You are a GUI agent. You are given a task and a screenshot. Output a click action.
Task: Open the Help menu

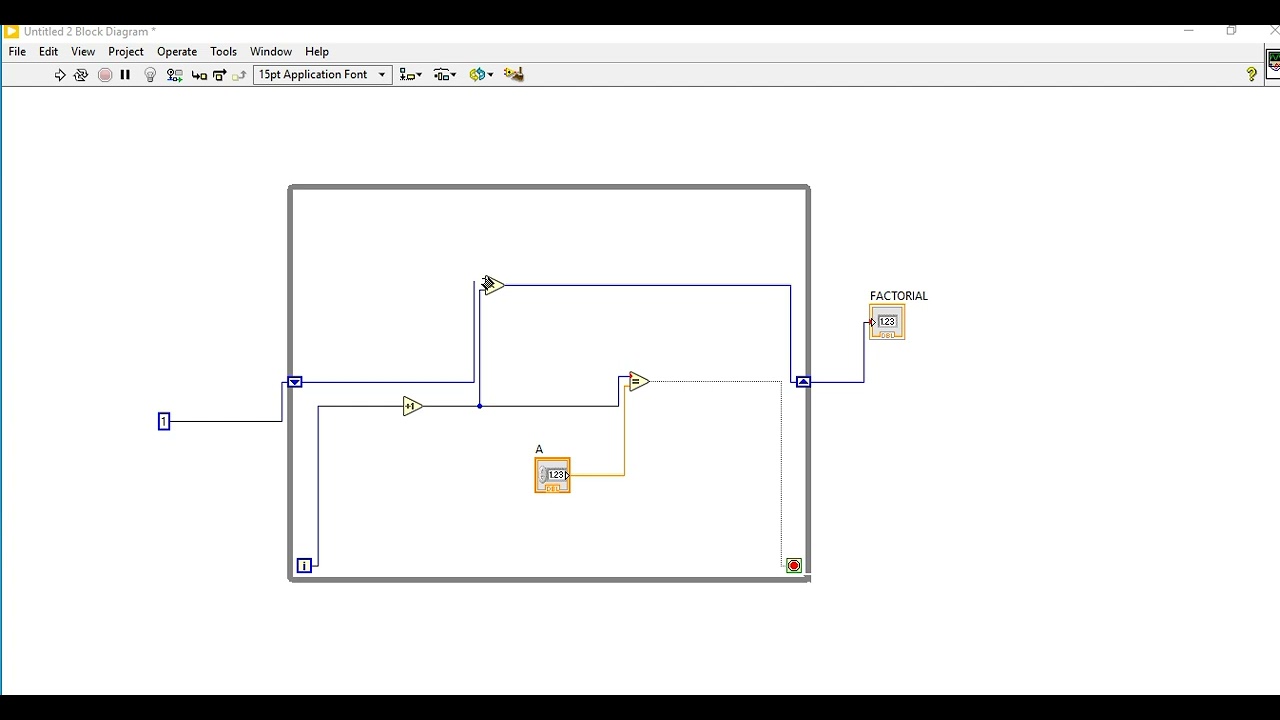pos(317,52)
